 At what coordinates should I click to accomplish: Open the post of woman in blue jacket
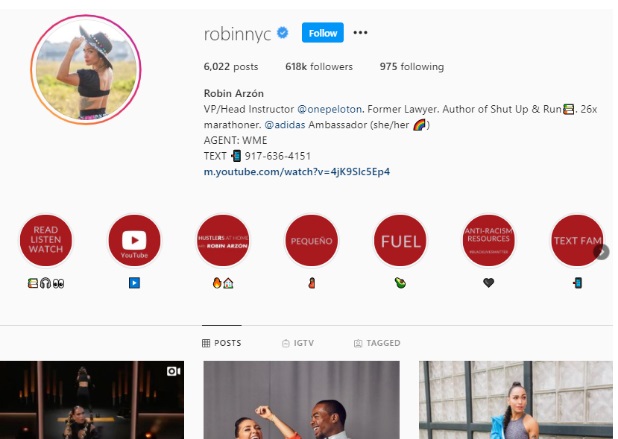click(x=516, y=400)
